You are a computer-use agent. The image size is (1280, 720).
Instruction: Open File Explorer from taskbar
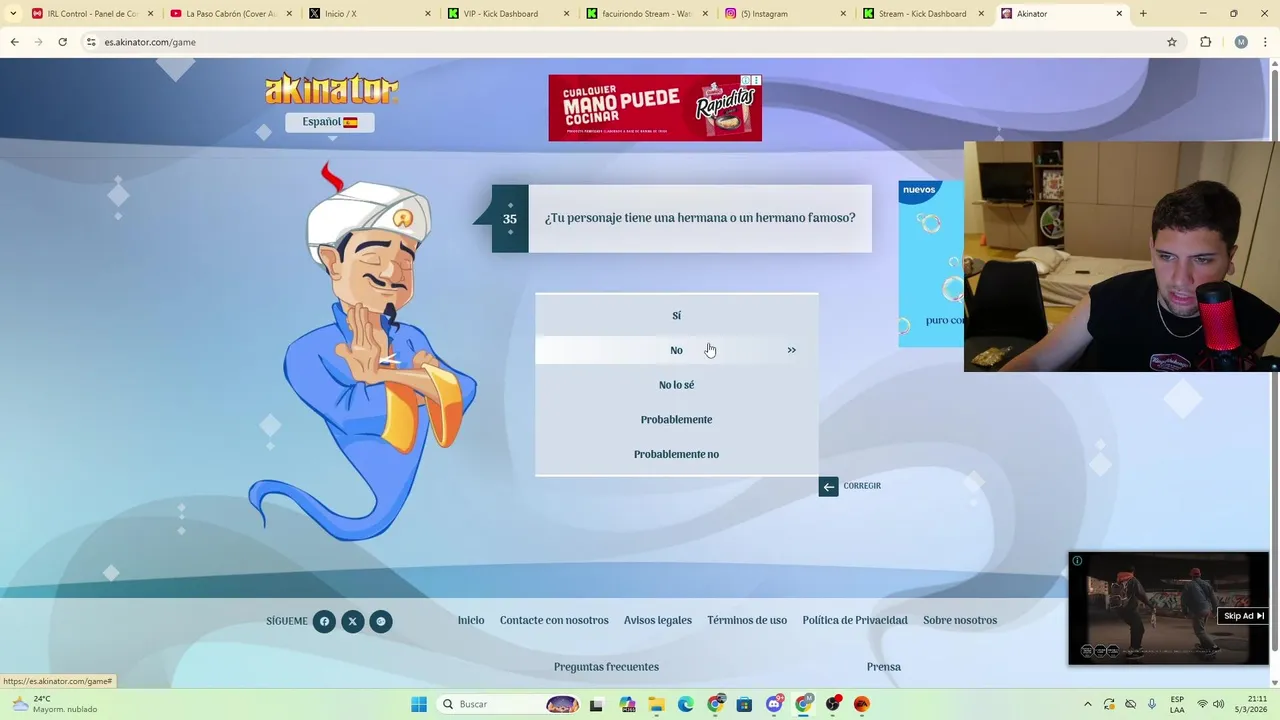[656, 704]
